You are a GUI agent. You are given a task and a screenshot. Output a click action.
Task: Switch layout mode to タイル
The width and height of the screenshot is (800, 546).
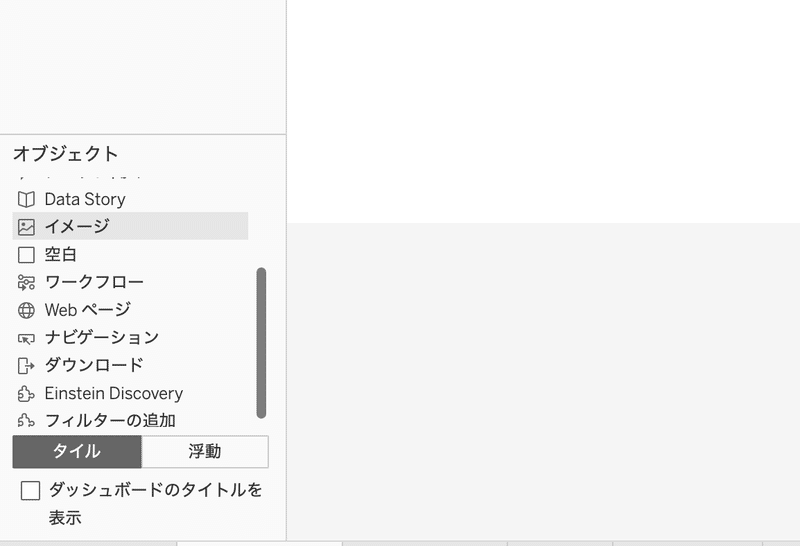(x=77, y=452)
